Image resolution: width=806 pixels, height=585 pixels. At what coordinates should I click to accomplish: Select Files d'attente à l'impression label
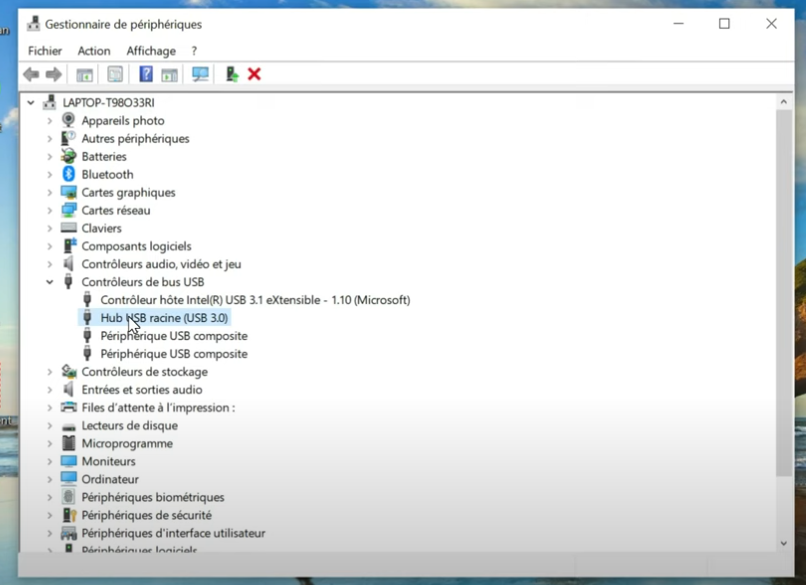(158, 408)
